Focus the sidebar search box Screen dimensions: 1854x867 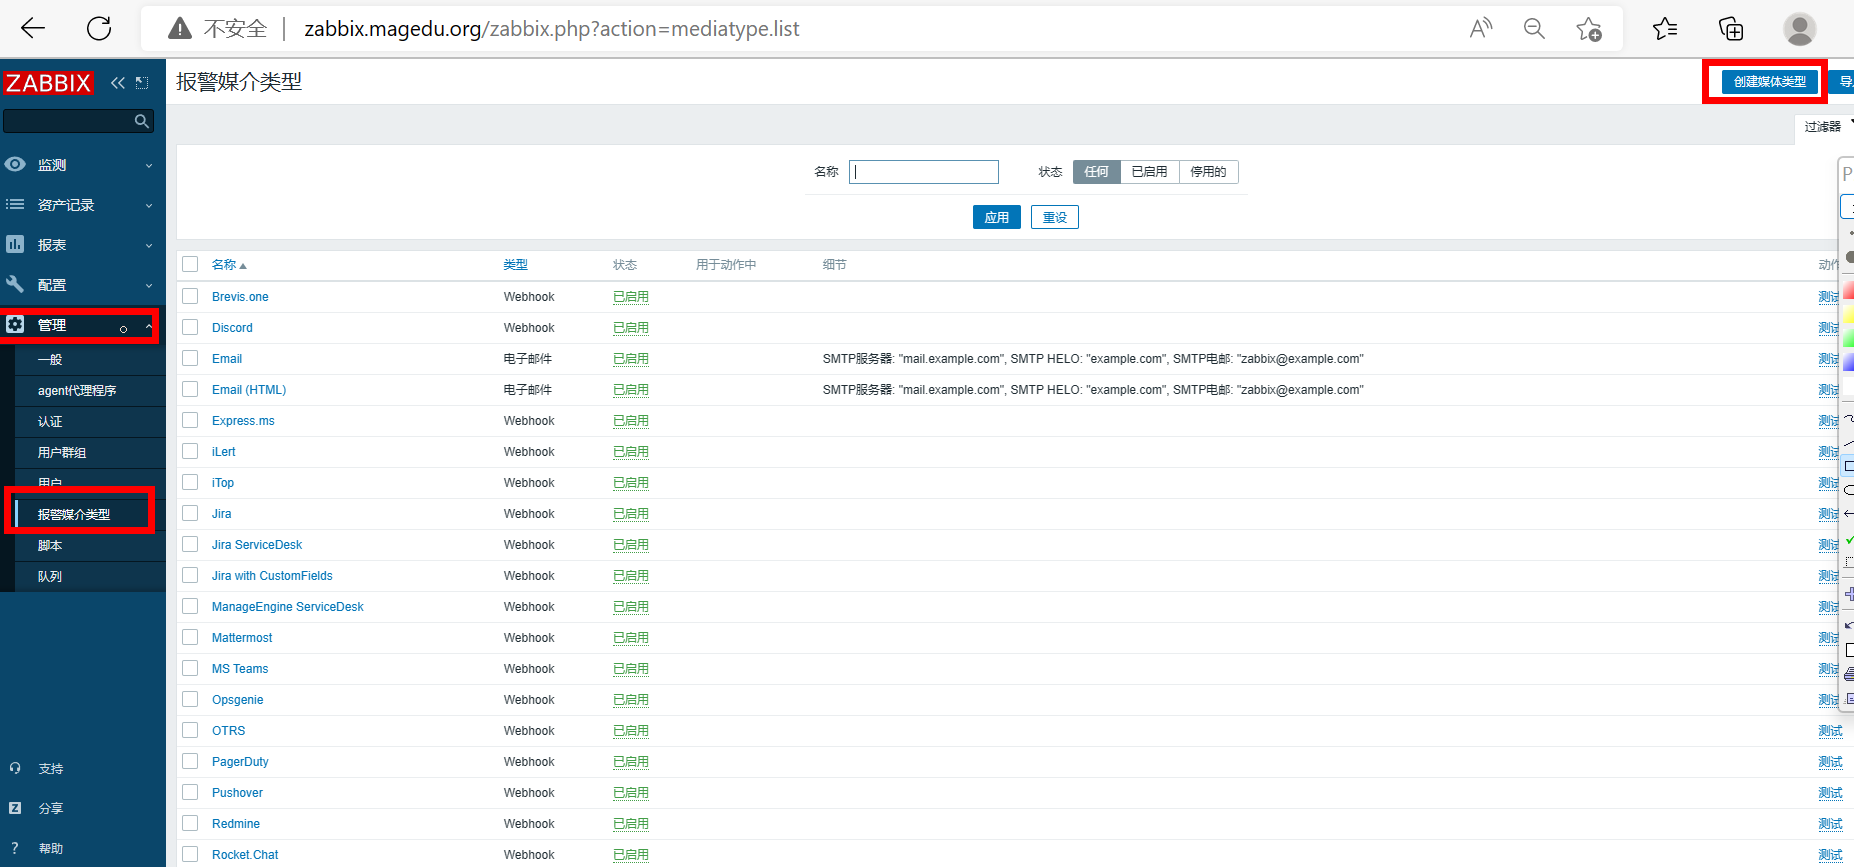click(x=78, y=121)
